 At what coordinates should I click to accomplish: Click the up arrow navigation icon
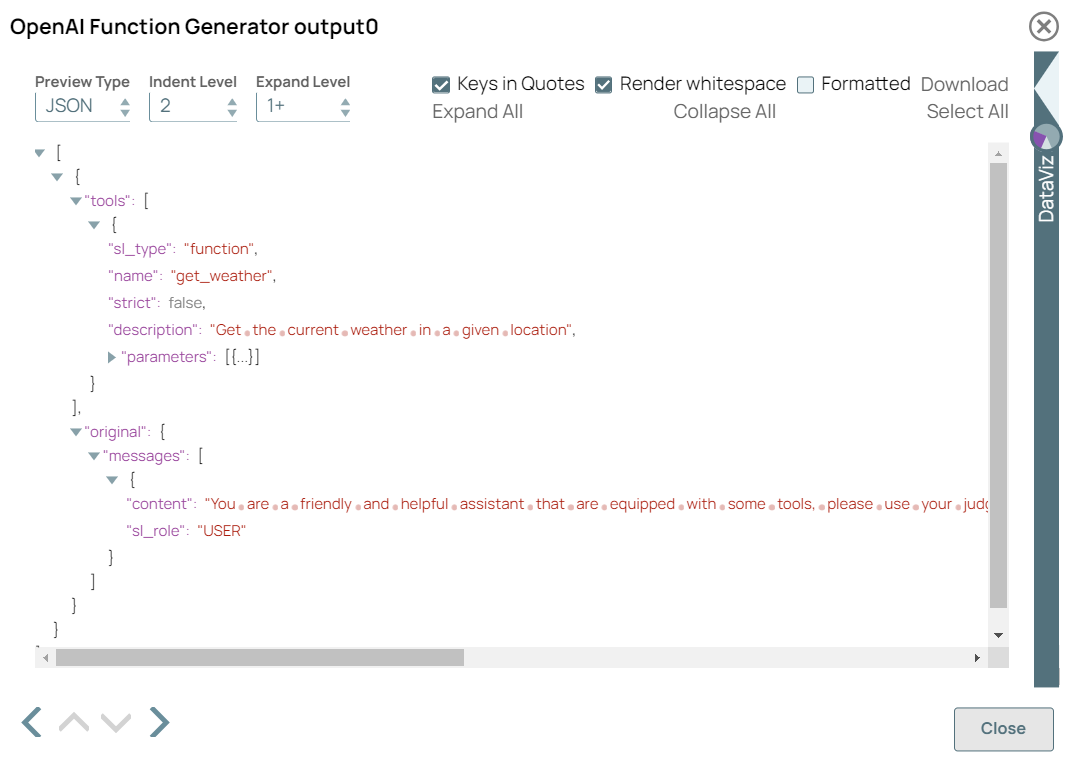pyautogui.click(x=72, y=721)
